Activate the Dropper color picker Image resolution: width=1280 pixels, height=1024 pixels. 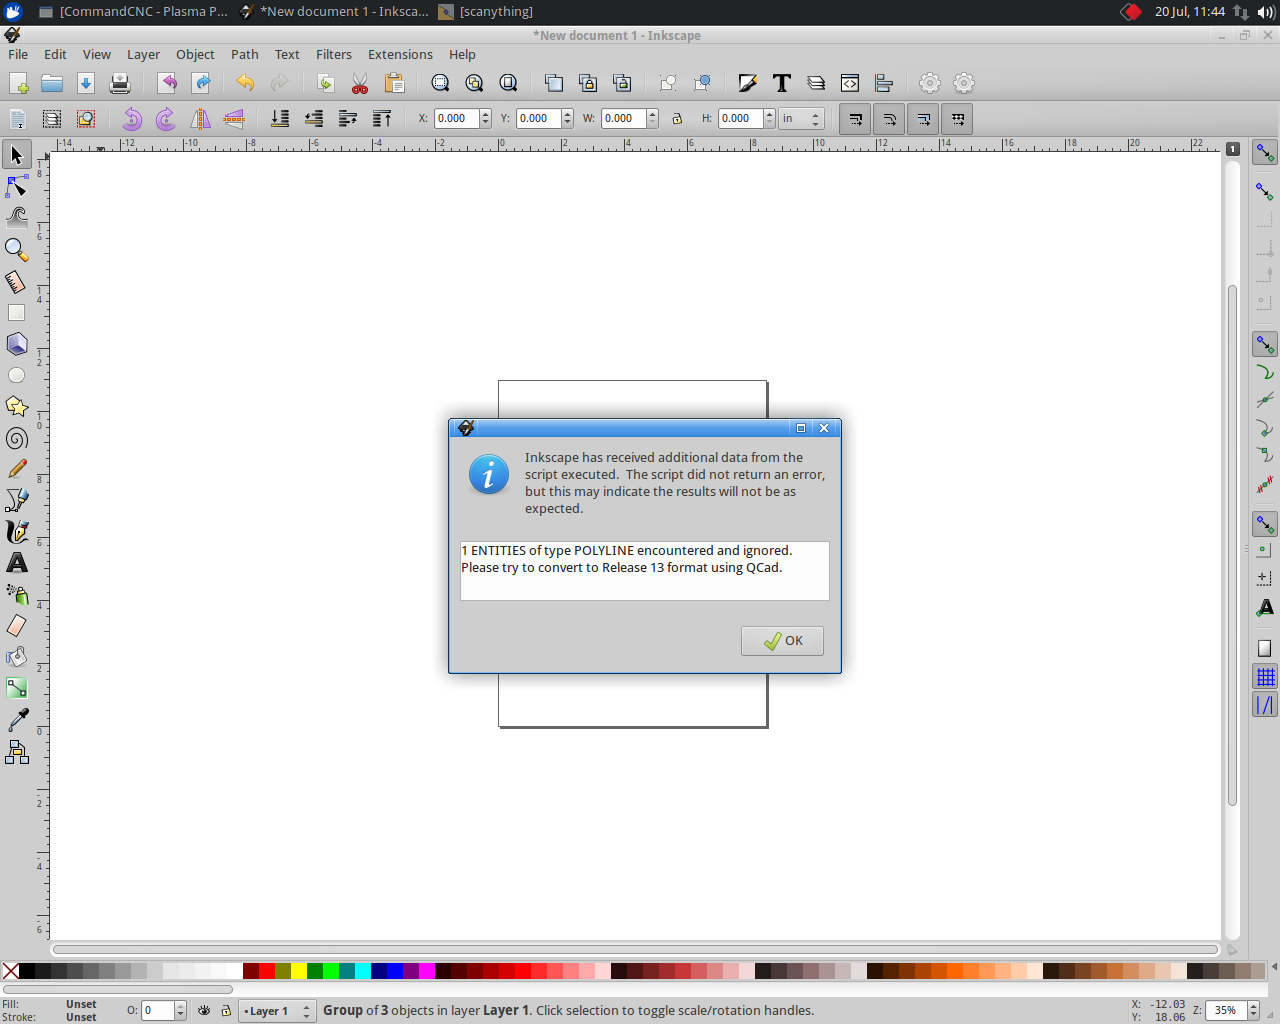point(17,720)
